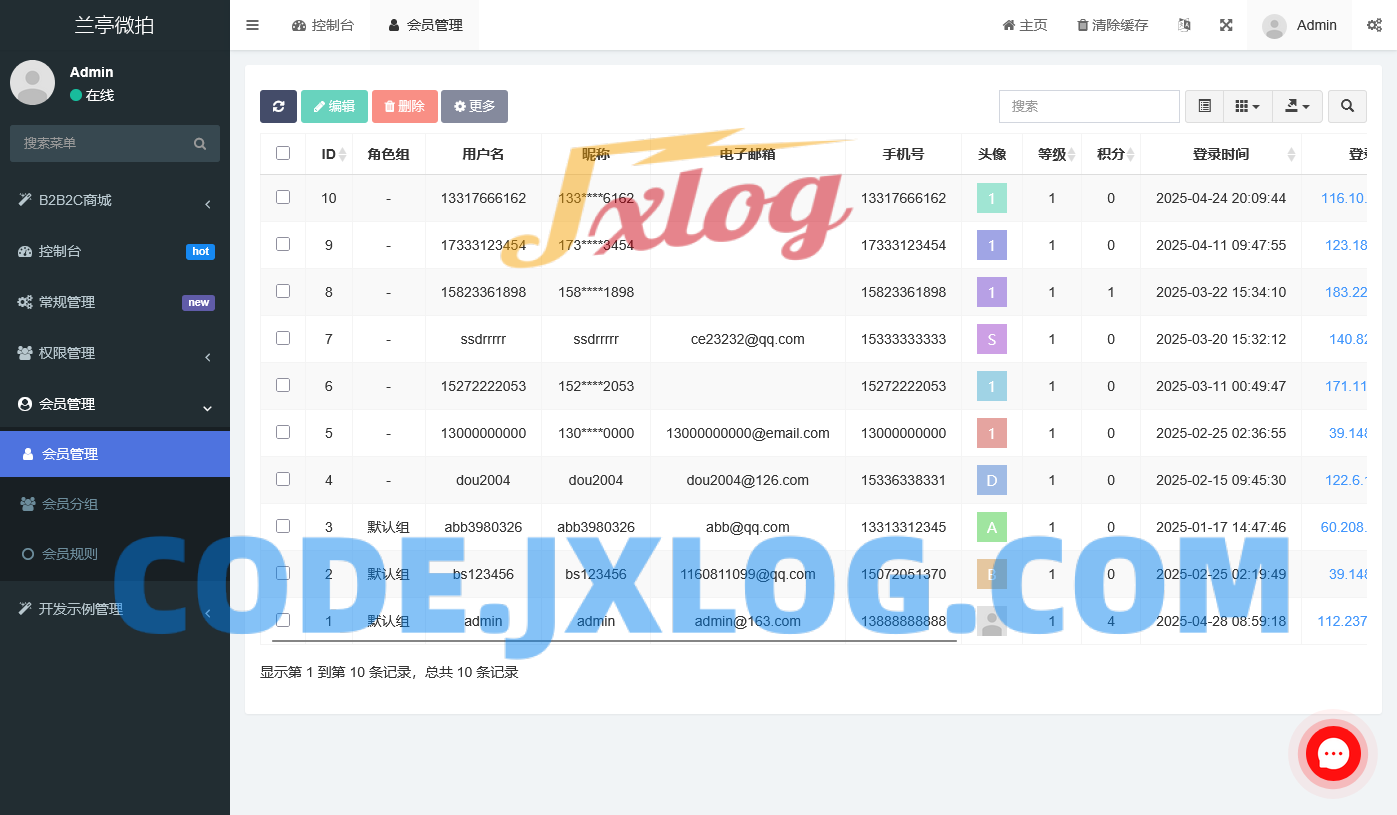Click the refresh table icon button

click(x=278, y=106)
